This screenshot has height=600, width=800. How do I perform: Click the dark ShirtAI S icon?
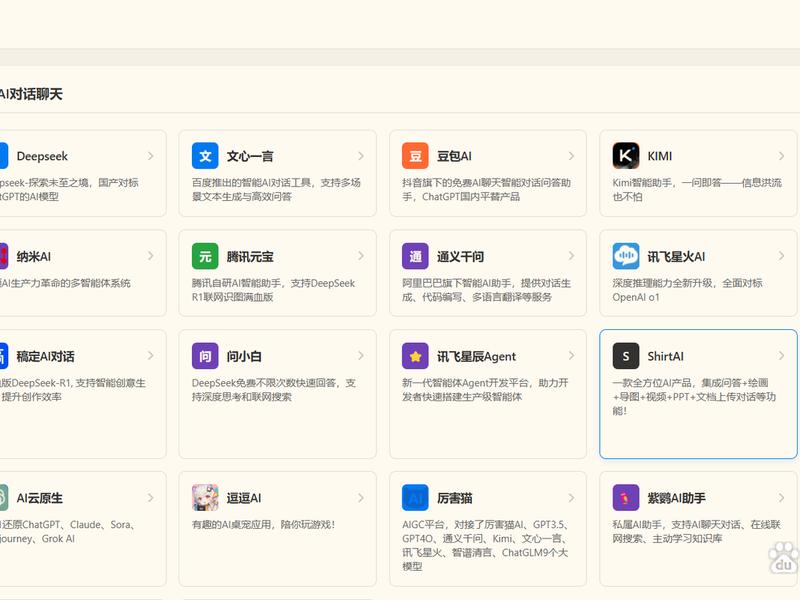pyautogui.click(x=626, y=356)
